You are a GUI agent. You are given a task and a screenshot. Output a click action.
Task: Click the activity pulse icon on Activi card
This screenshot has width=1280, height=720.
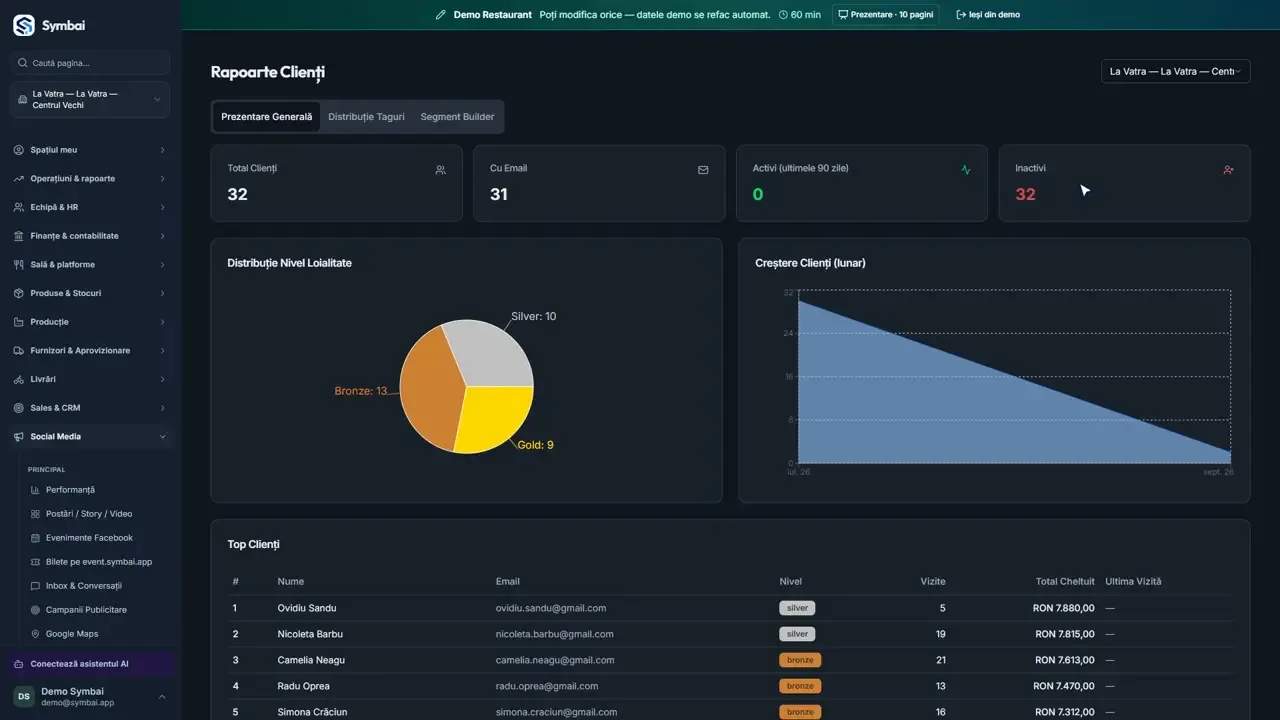(x=966, y=170)
